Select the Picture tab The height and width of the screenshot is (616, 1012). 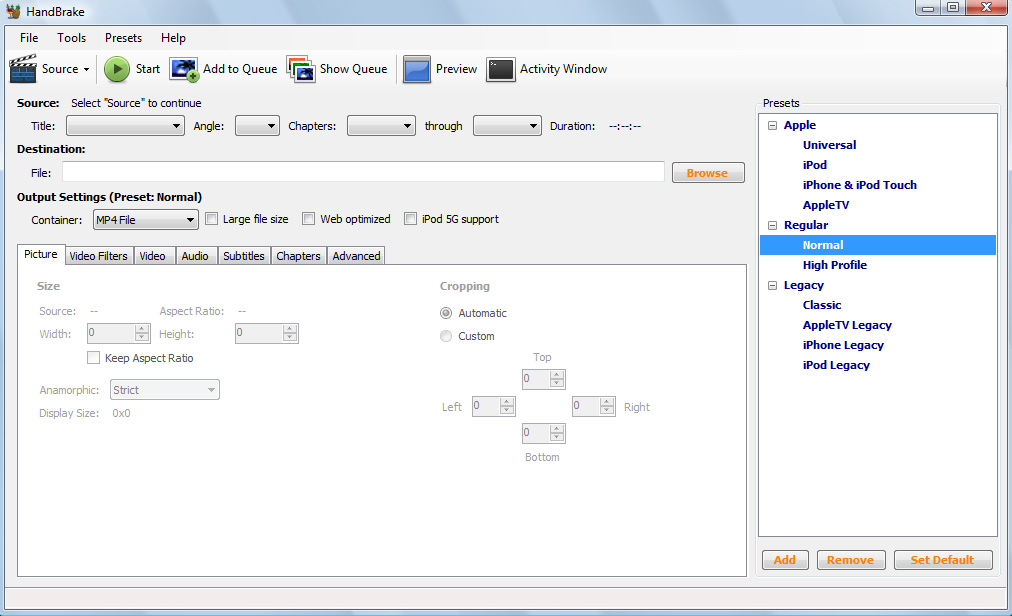pos(41,254)
